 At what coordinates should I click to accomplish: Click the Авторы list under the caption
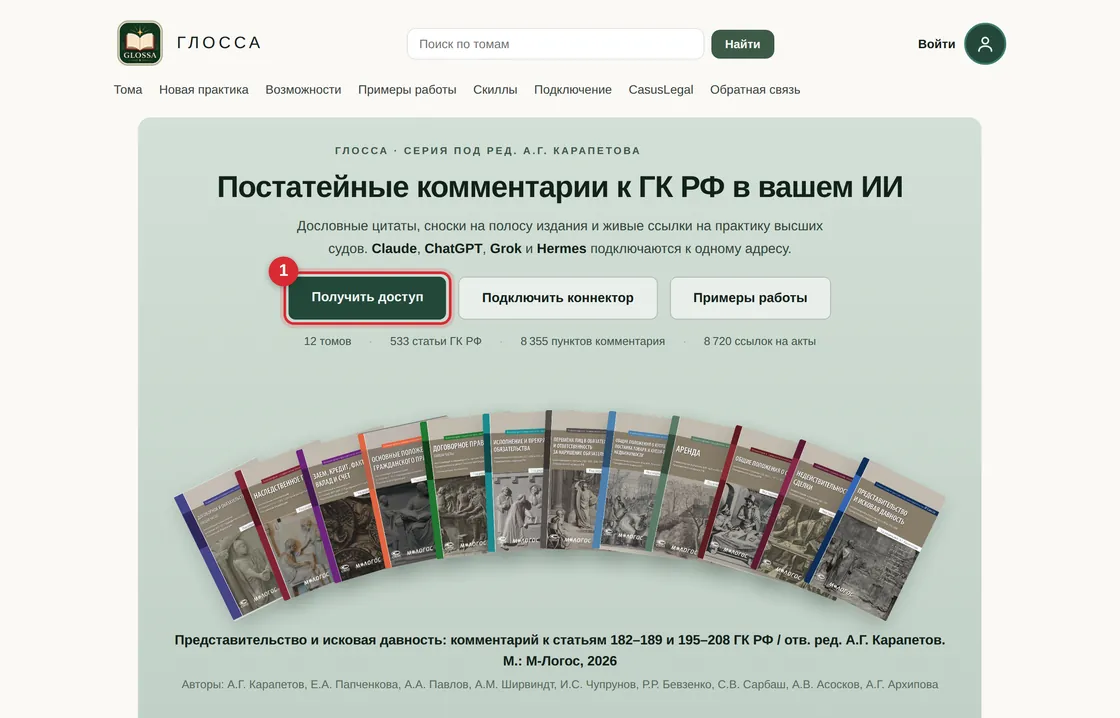coord(560,684)
